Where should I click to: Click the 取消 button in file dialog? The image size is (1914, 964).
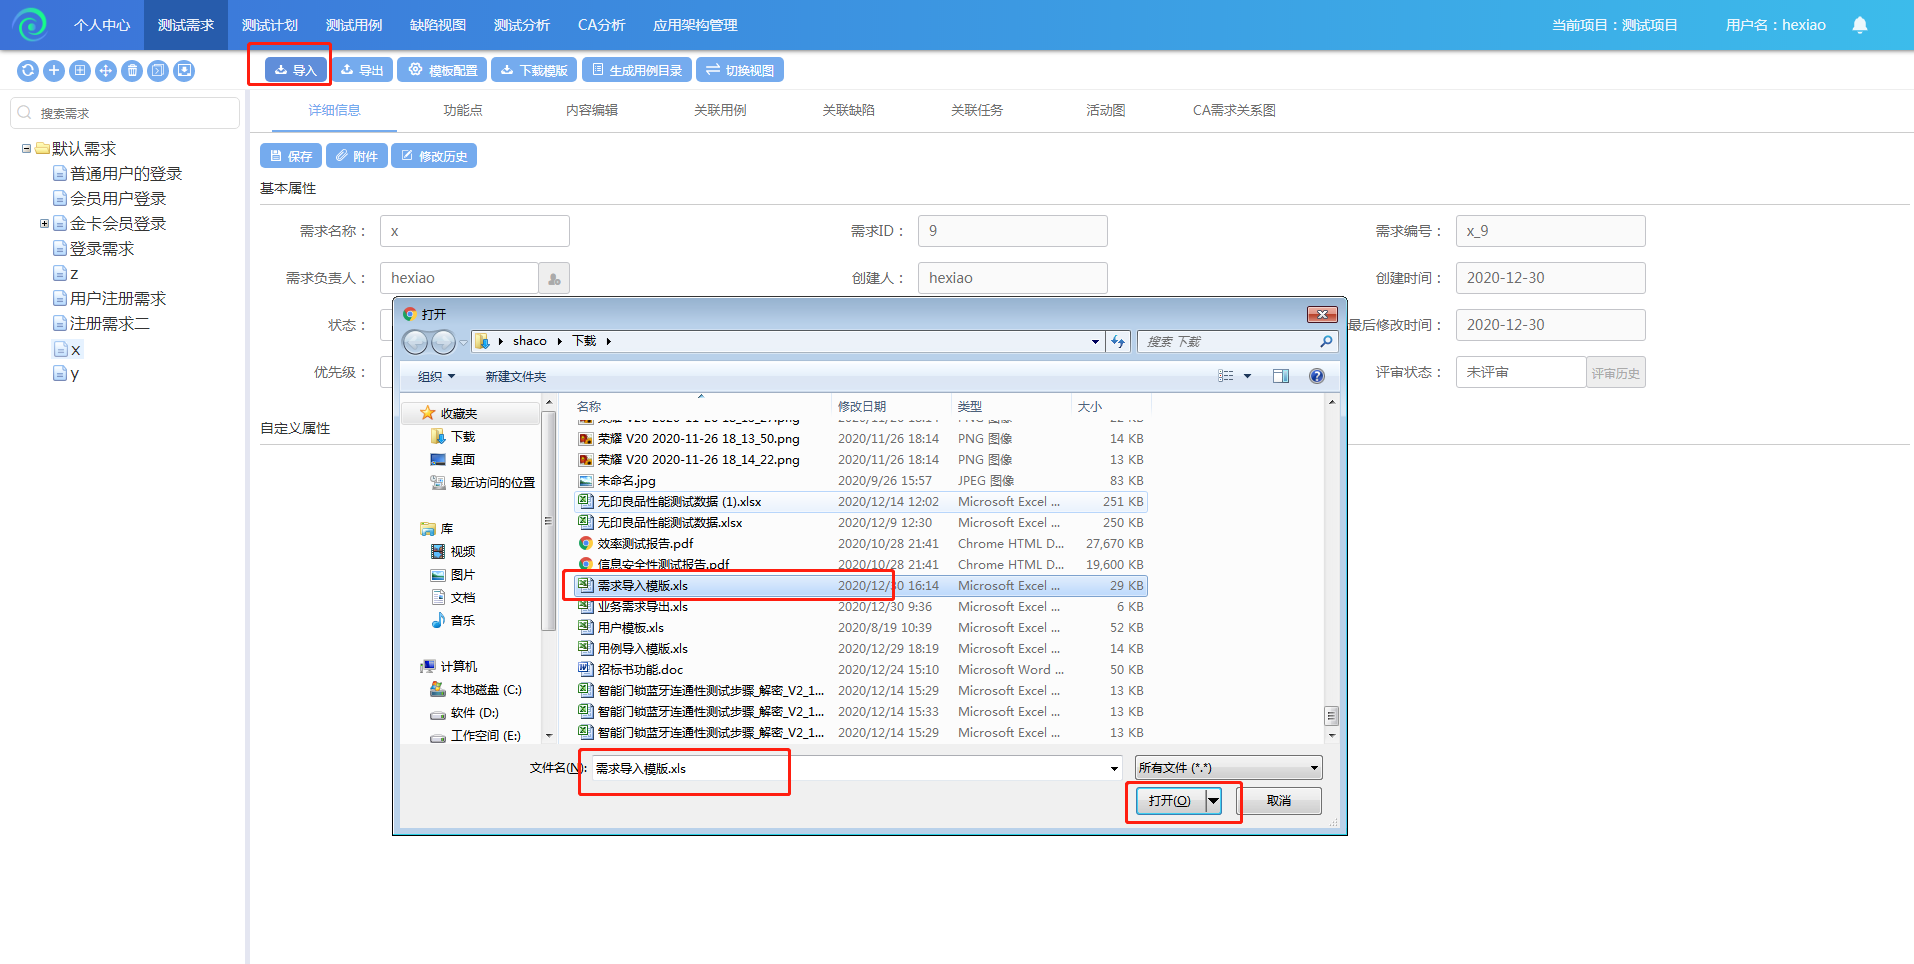[1278, 801]
